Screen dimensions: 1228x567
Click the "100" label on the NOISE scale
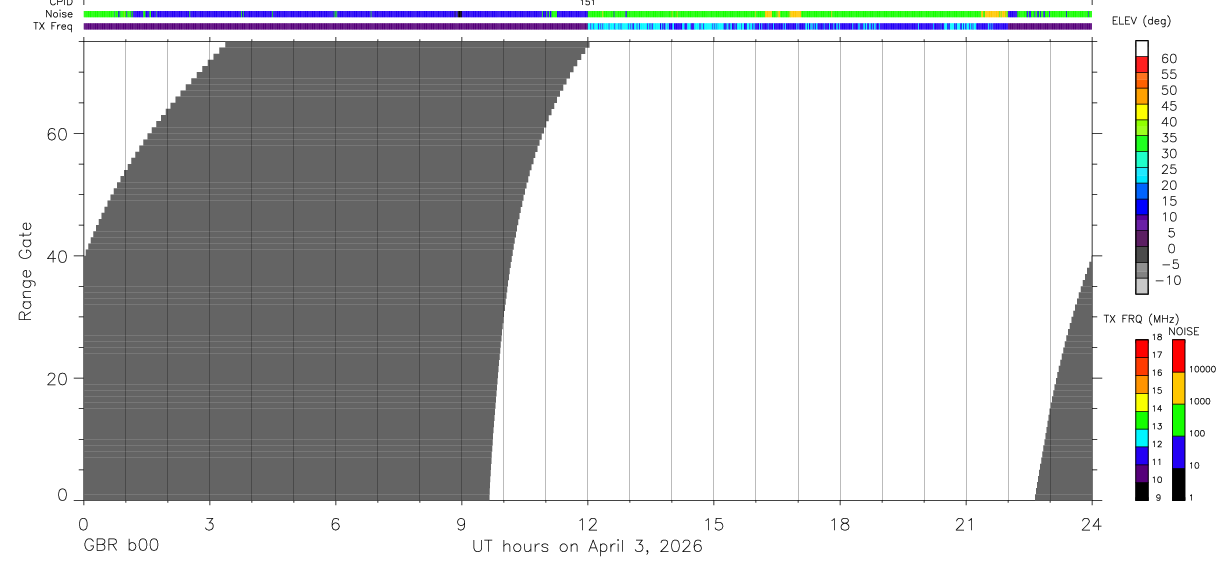[x=1198, y=433]
